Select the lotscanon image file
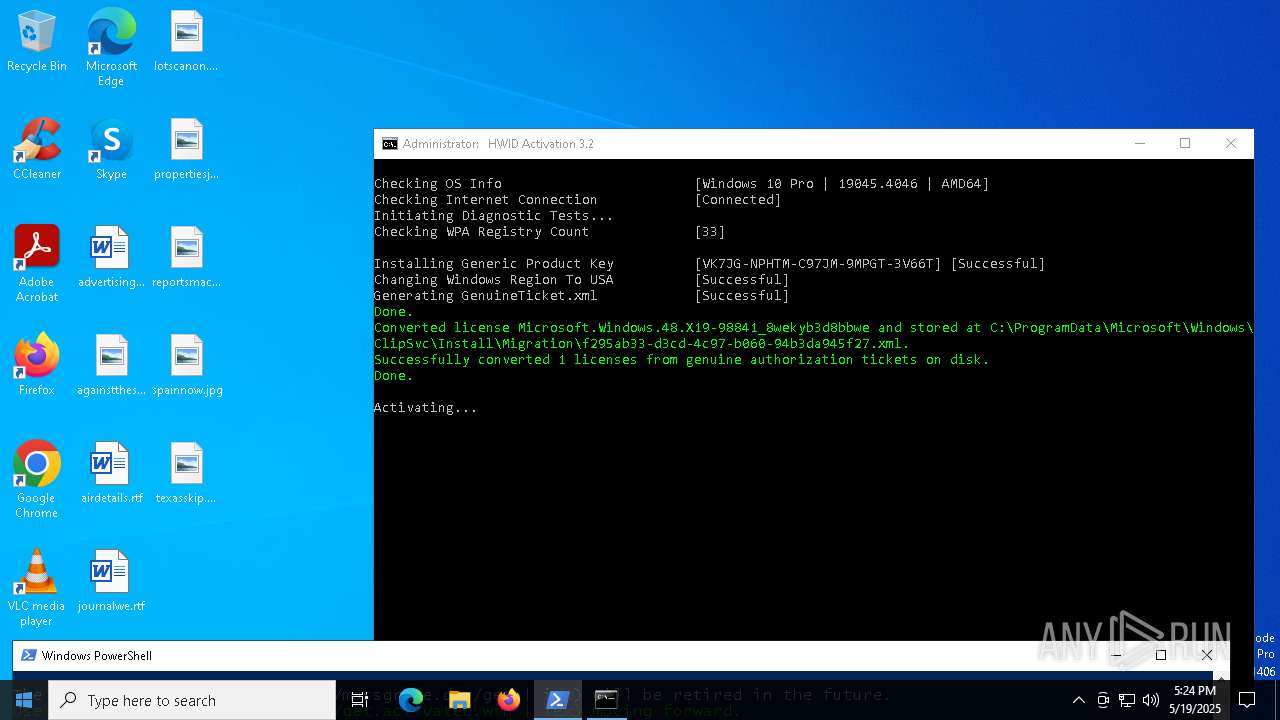 [186, 42]
